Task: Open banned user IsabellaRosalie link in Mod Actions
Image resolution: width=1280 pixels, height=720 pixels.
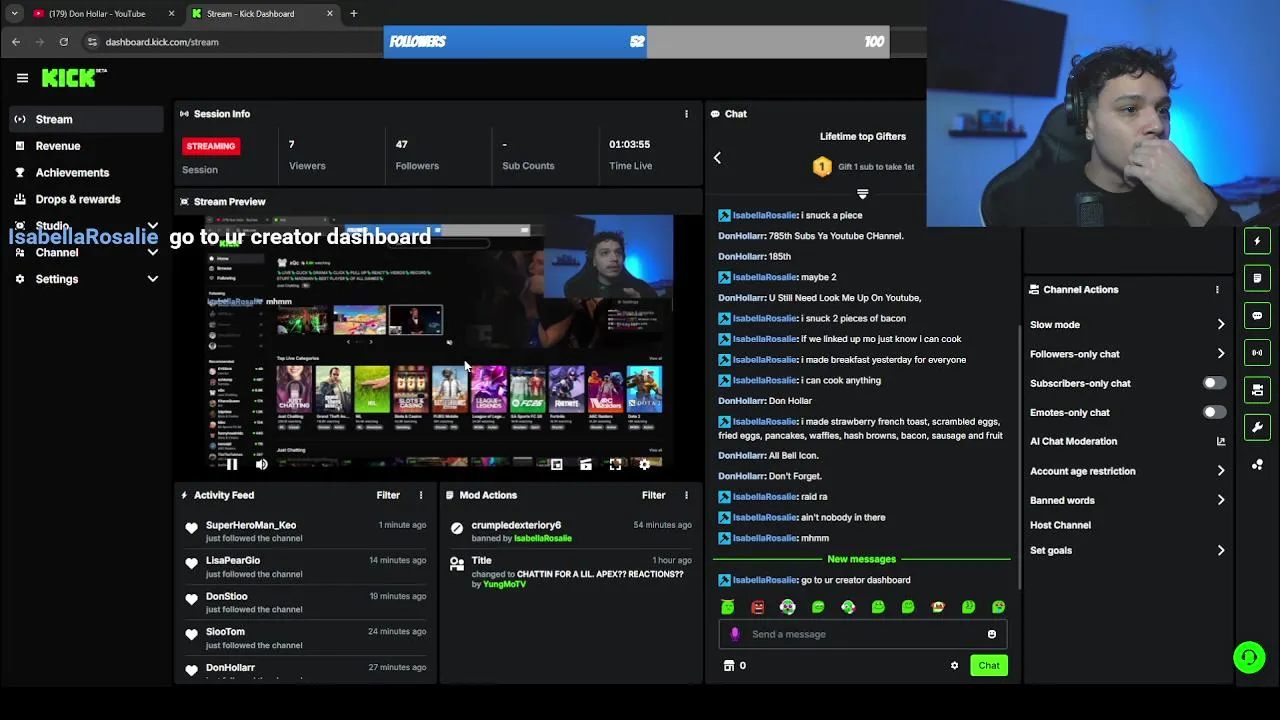Action: coord(543,538)
